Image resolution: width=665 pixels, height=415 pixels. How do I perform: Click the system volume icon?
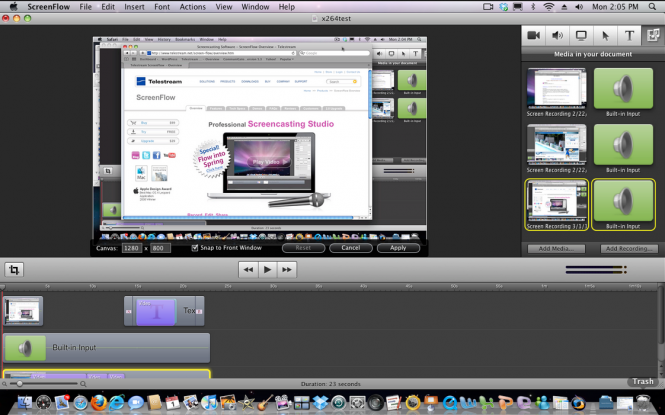click(x=579, y=7)
